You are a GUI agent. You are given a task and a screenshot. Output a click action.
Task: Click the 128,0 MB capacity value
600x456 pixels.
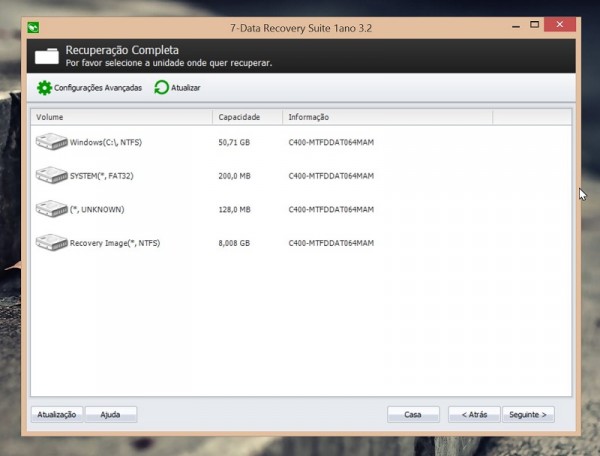[235, 210]
